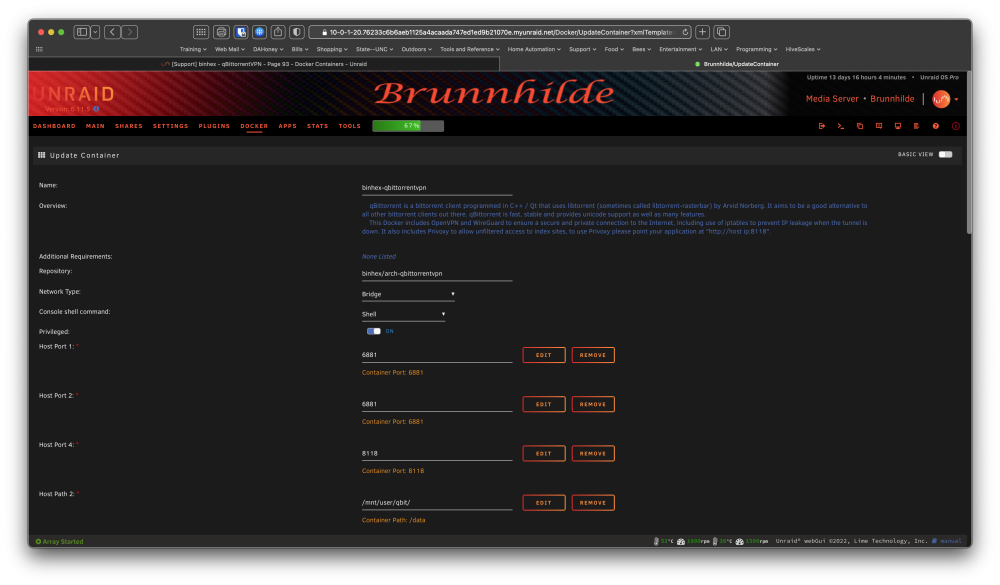The image size is (1000, 585).
Task: Open a new tab with the plus icon
Action: pos(702,32)
